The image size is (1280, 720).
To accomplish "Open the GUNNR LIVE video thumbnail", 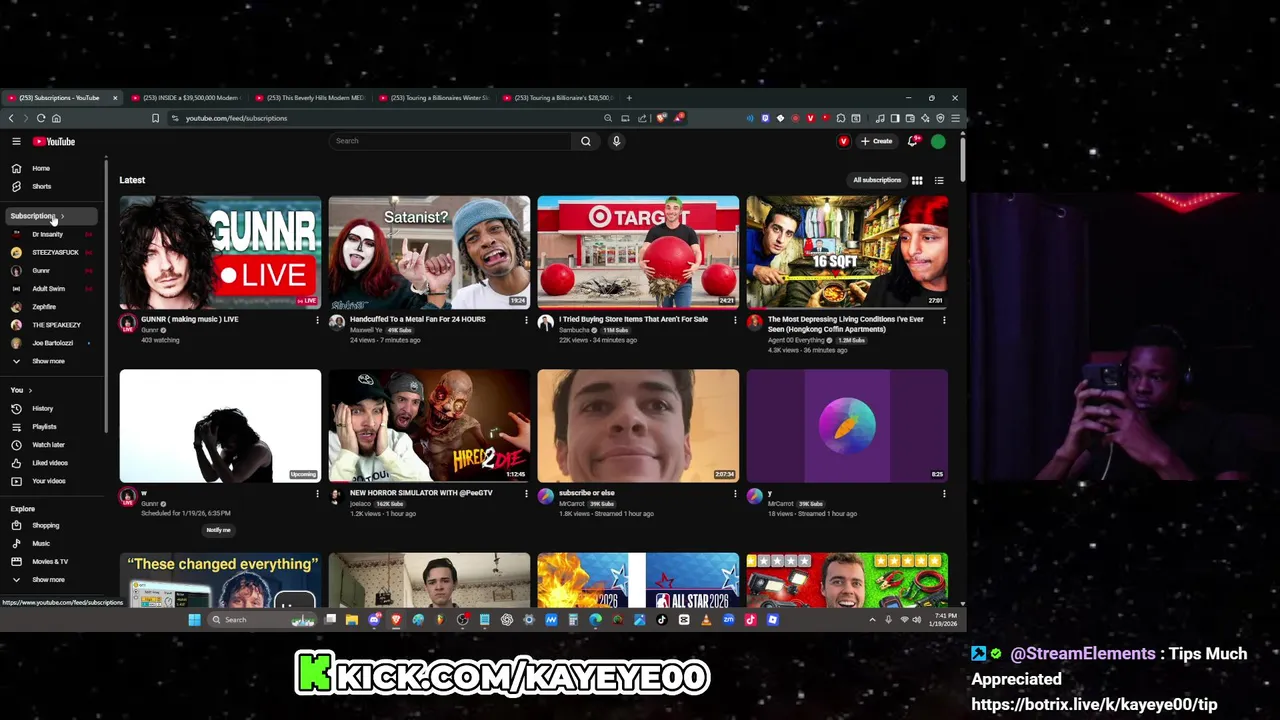I will tap(220, 252).
